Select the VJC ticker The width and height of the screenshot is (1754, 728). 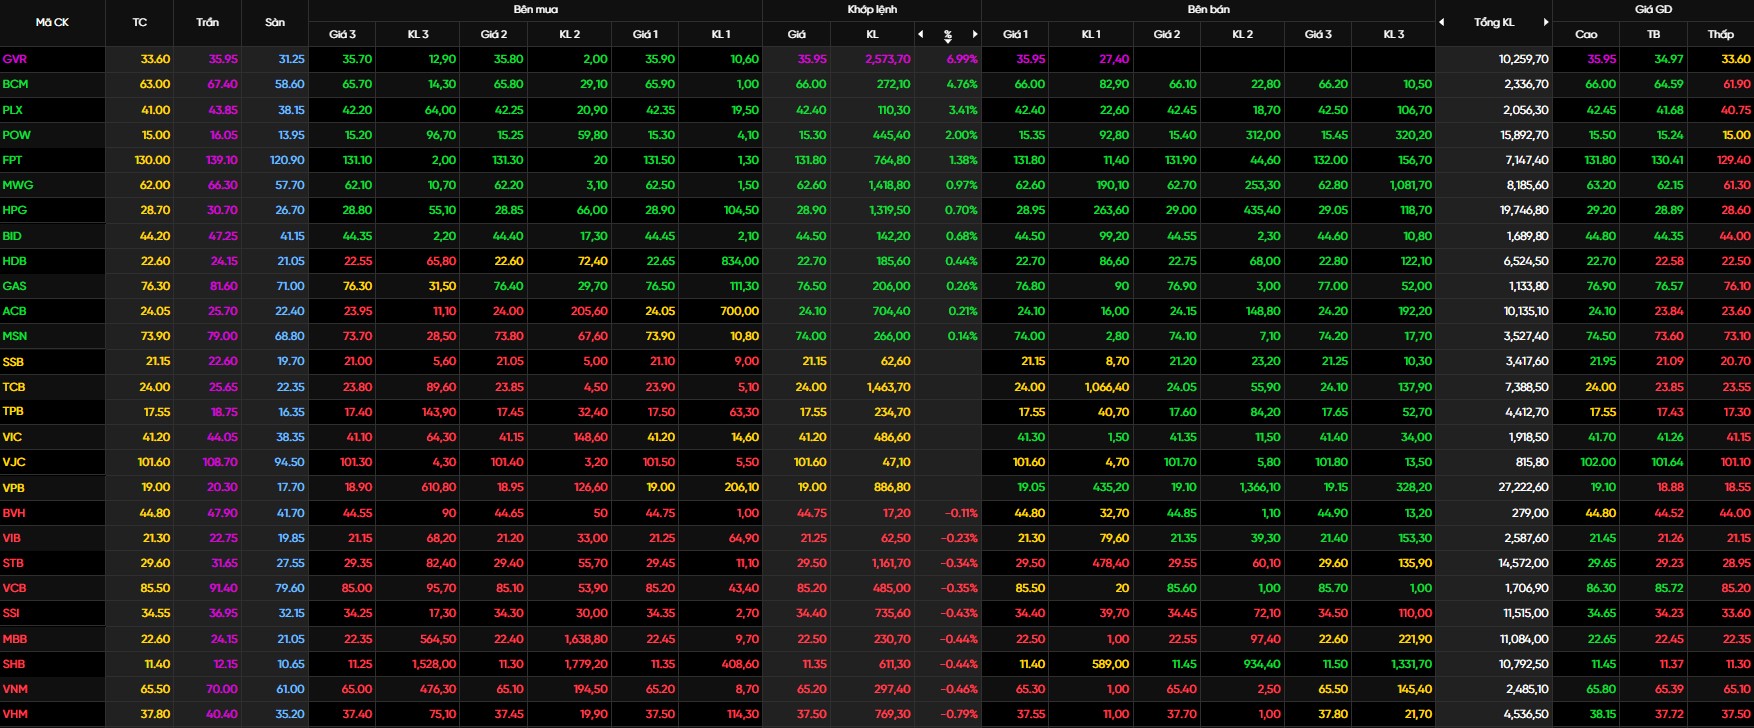pos(13,462)
